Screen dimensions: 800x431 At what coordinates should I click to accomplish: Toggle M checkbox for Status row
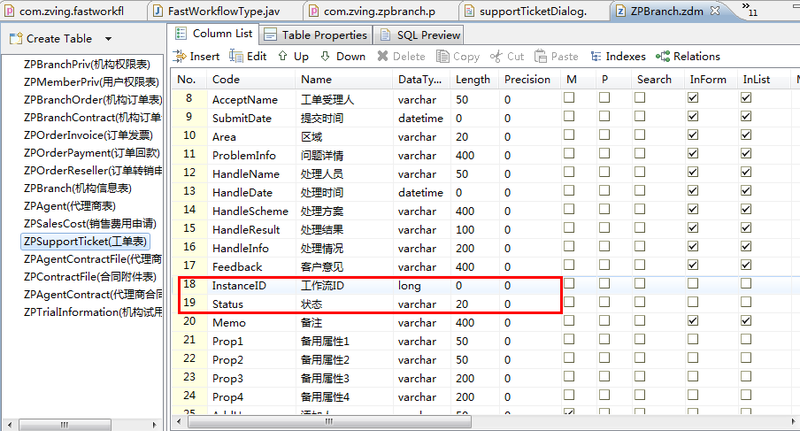569,304
